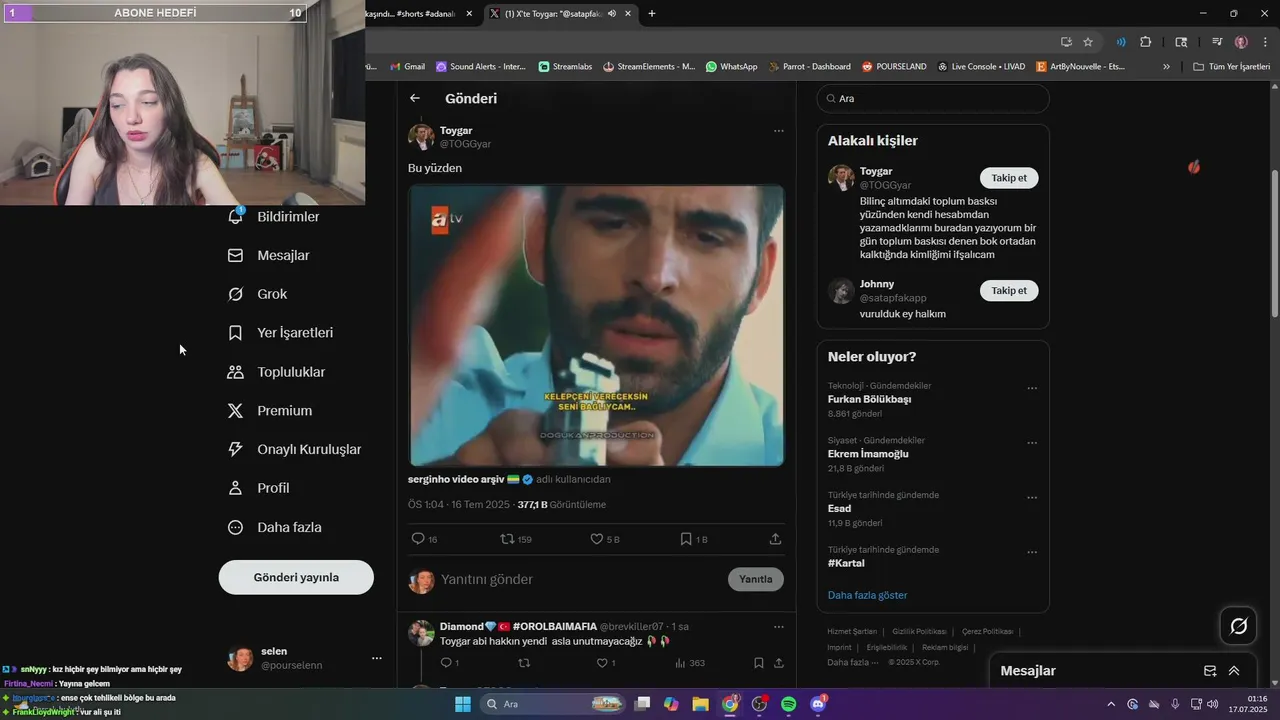Open Chrome profile avatar
Image resolution: width=1280 pixels, height=720 pixels.
point(1241,42)
